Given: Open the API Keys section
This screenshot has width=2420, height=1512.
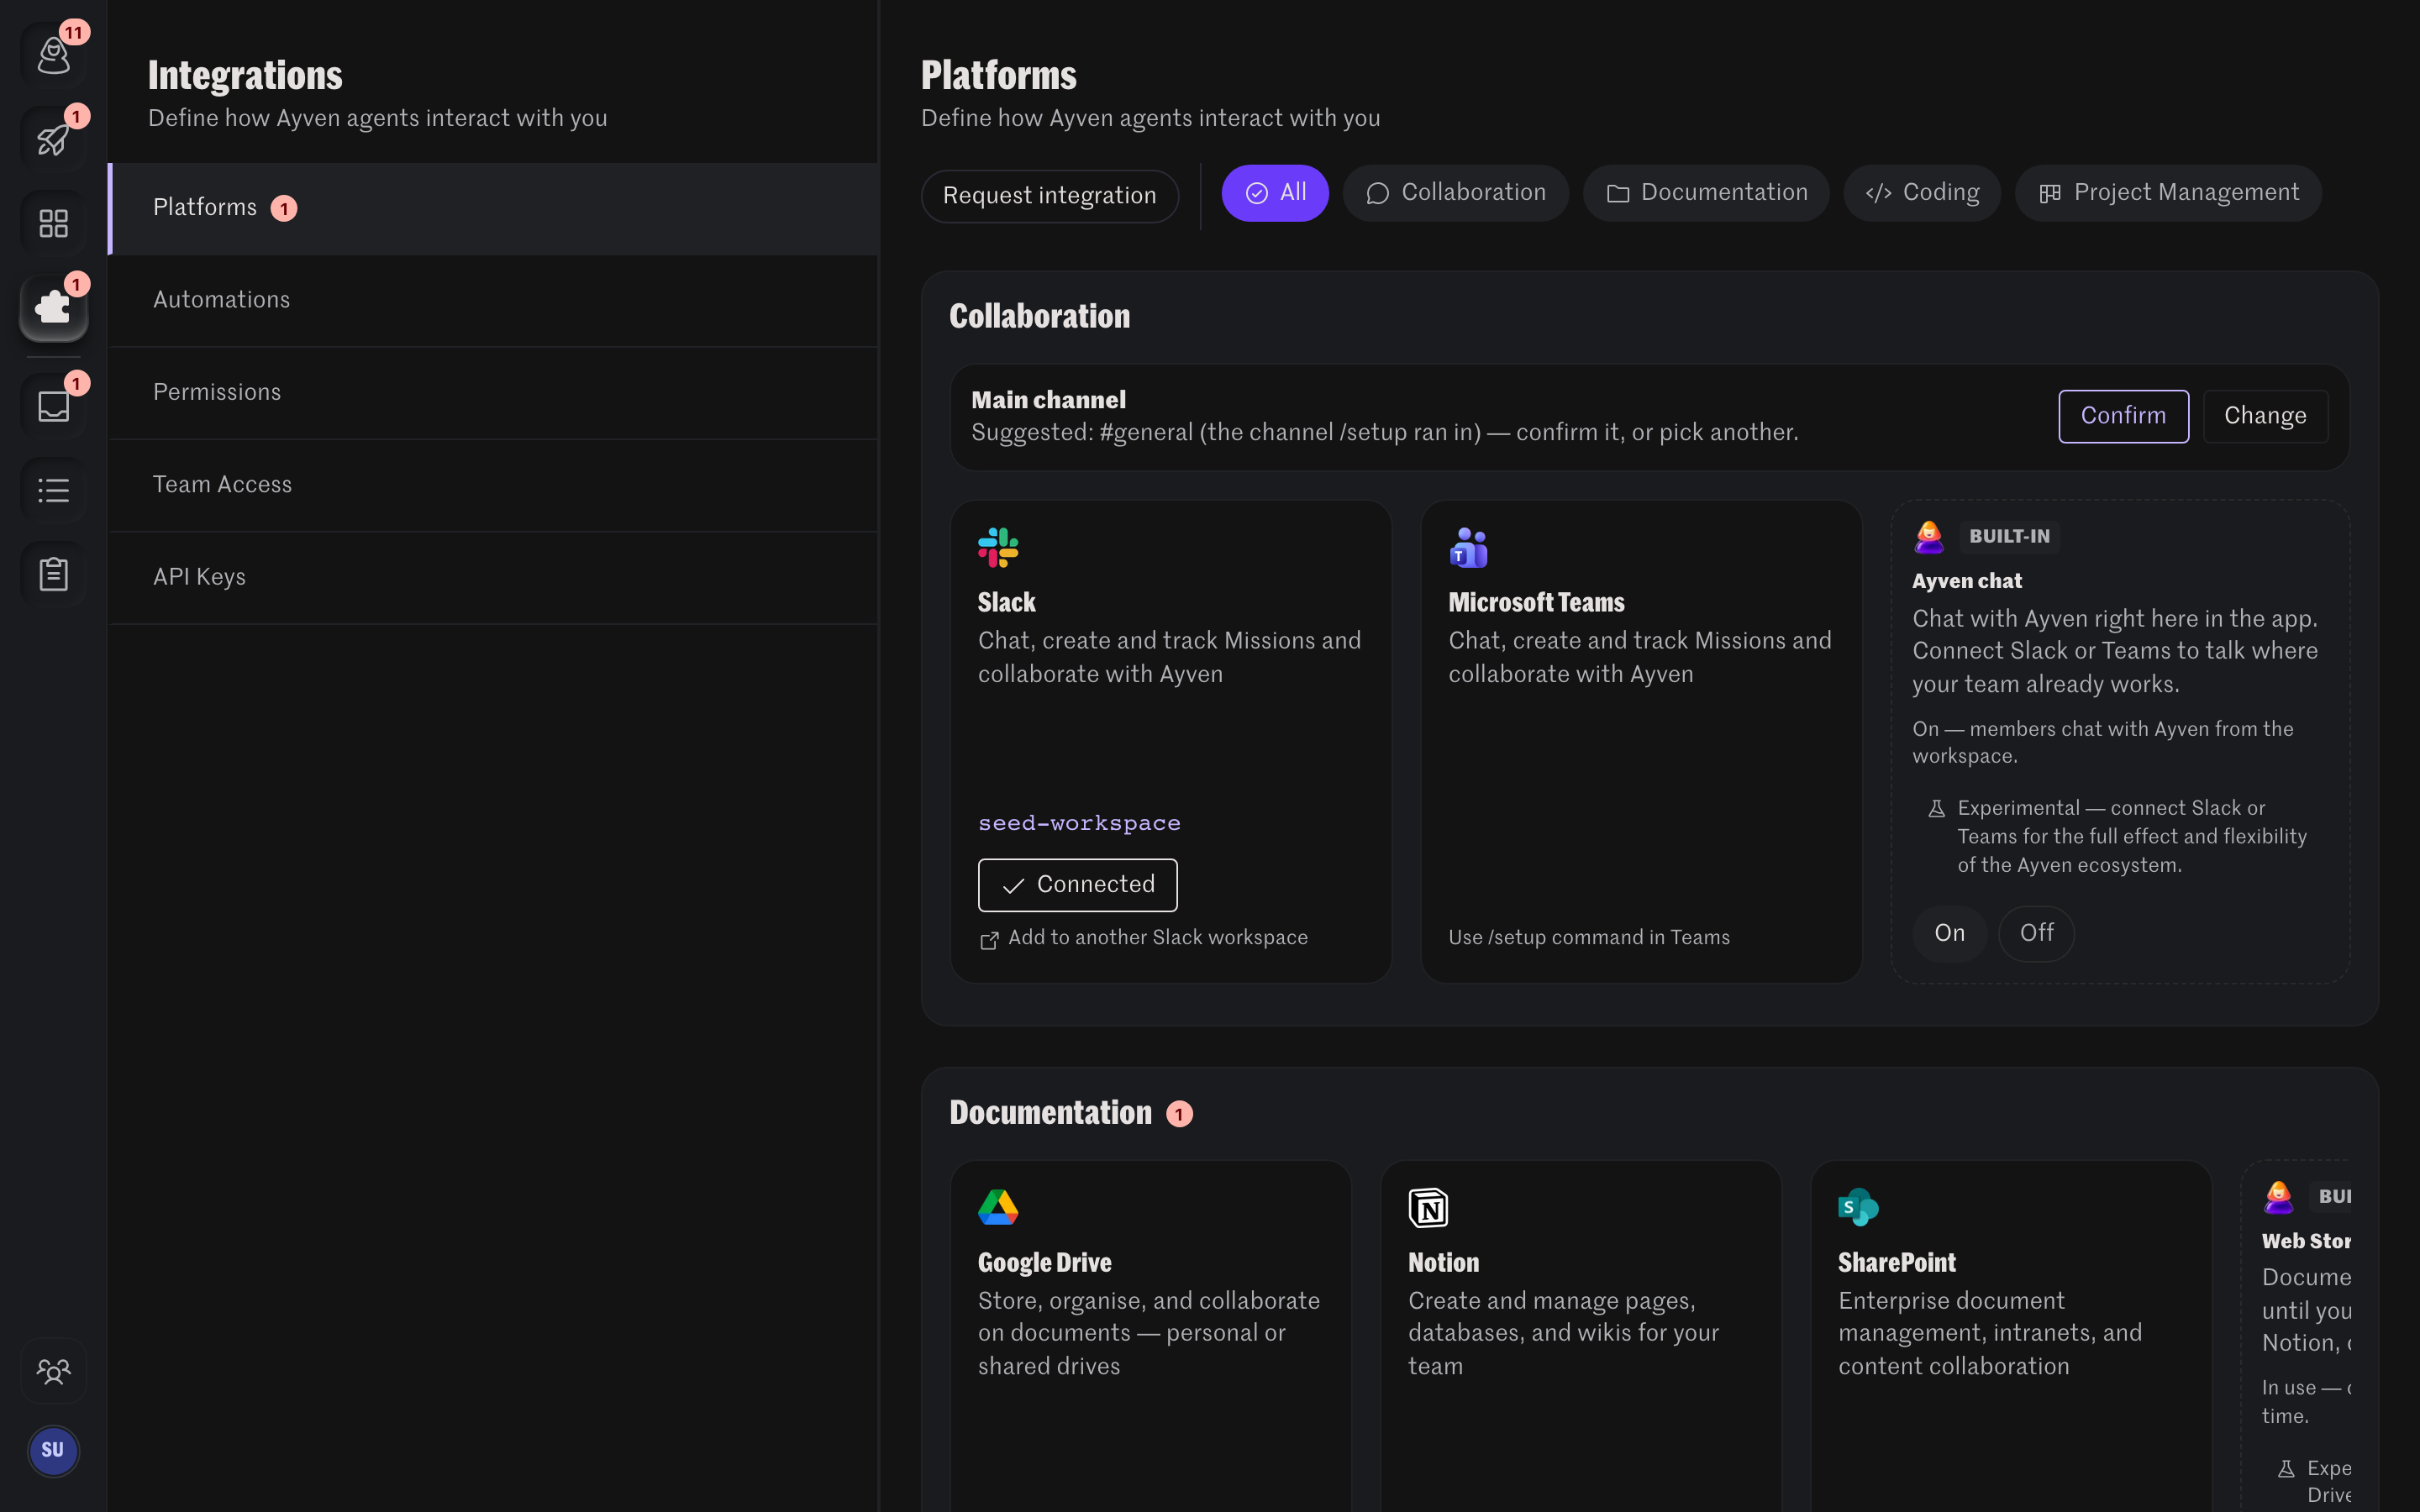Looking at the screenshot, I should (493, 578).
